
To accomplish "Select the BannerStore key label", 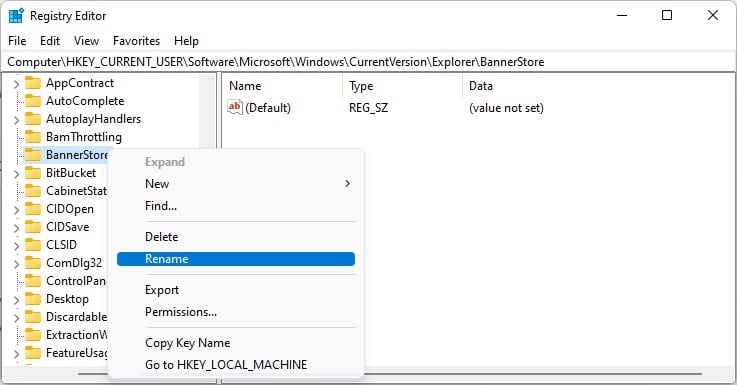I will (77, 155).
